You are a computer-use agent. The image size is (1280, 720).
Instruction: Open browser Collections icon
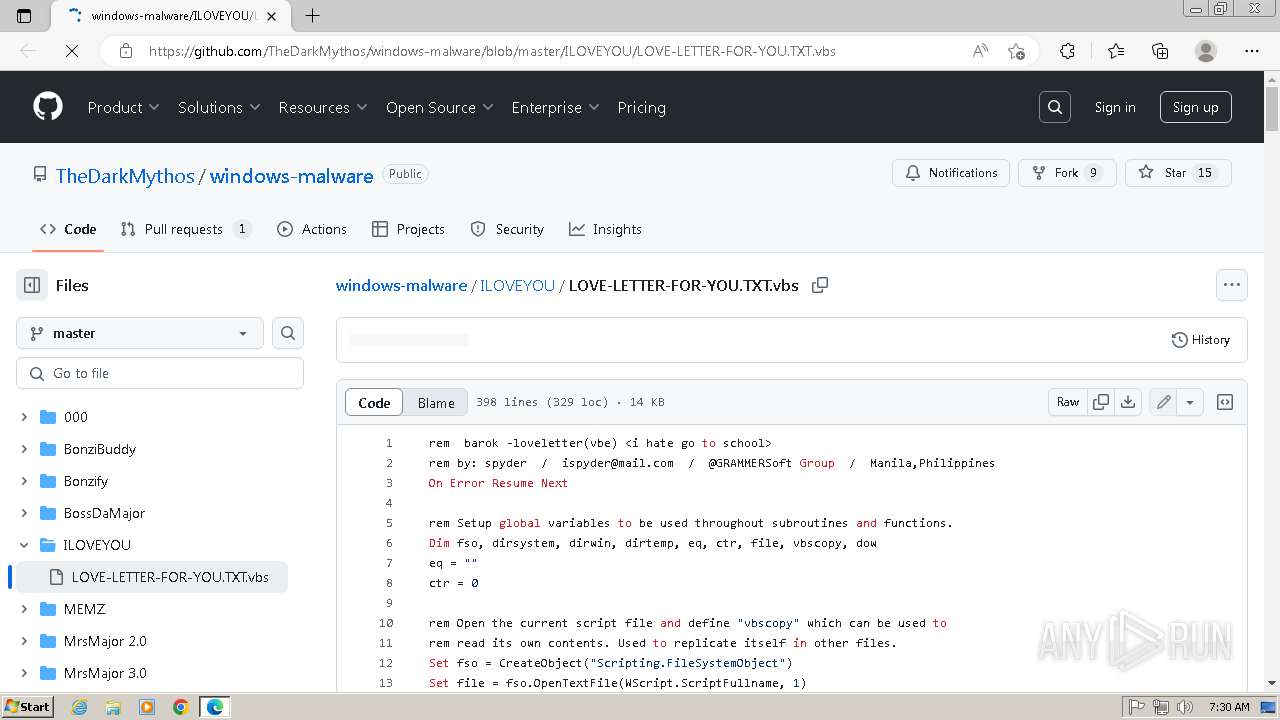coord(1160,51)
